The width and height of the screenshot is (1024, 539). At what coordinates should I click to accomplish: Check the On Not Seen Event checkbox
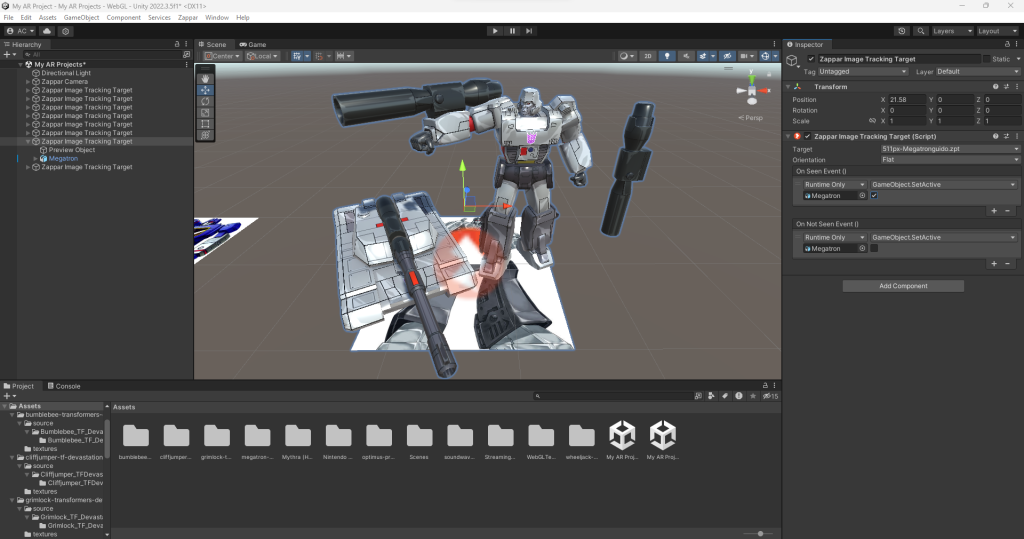click(x=874, y=248)
